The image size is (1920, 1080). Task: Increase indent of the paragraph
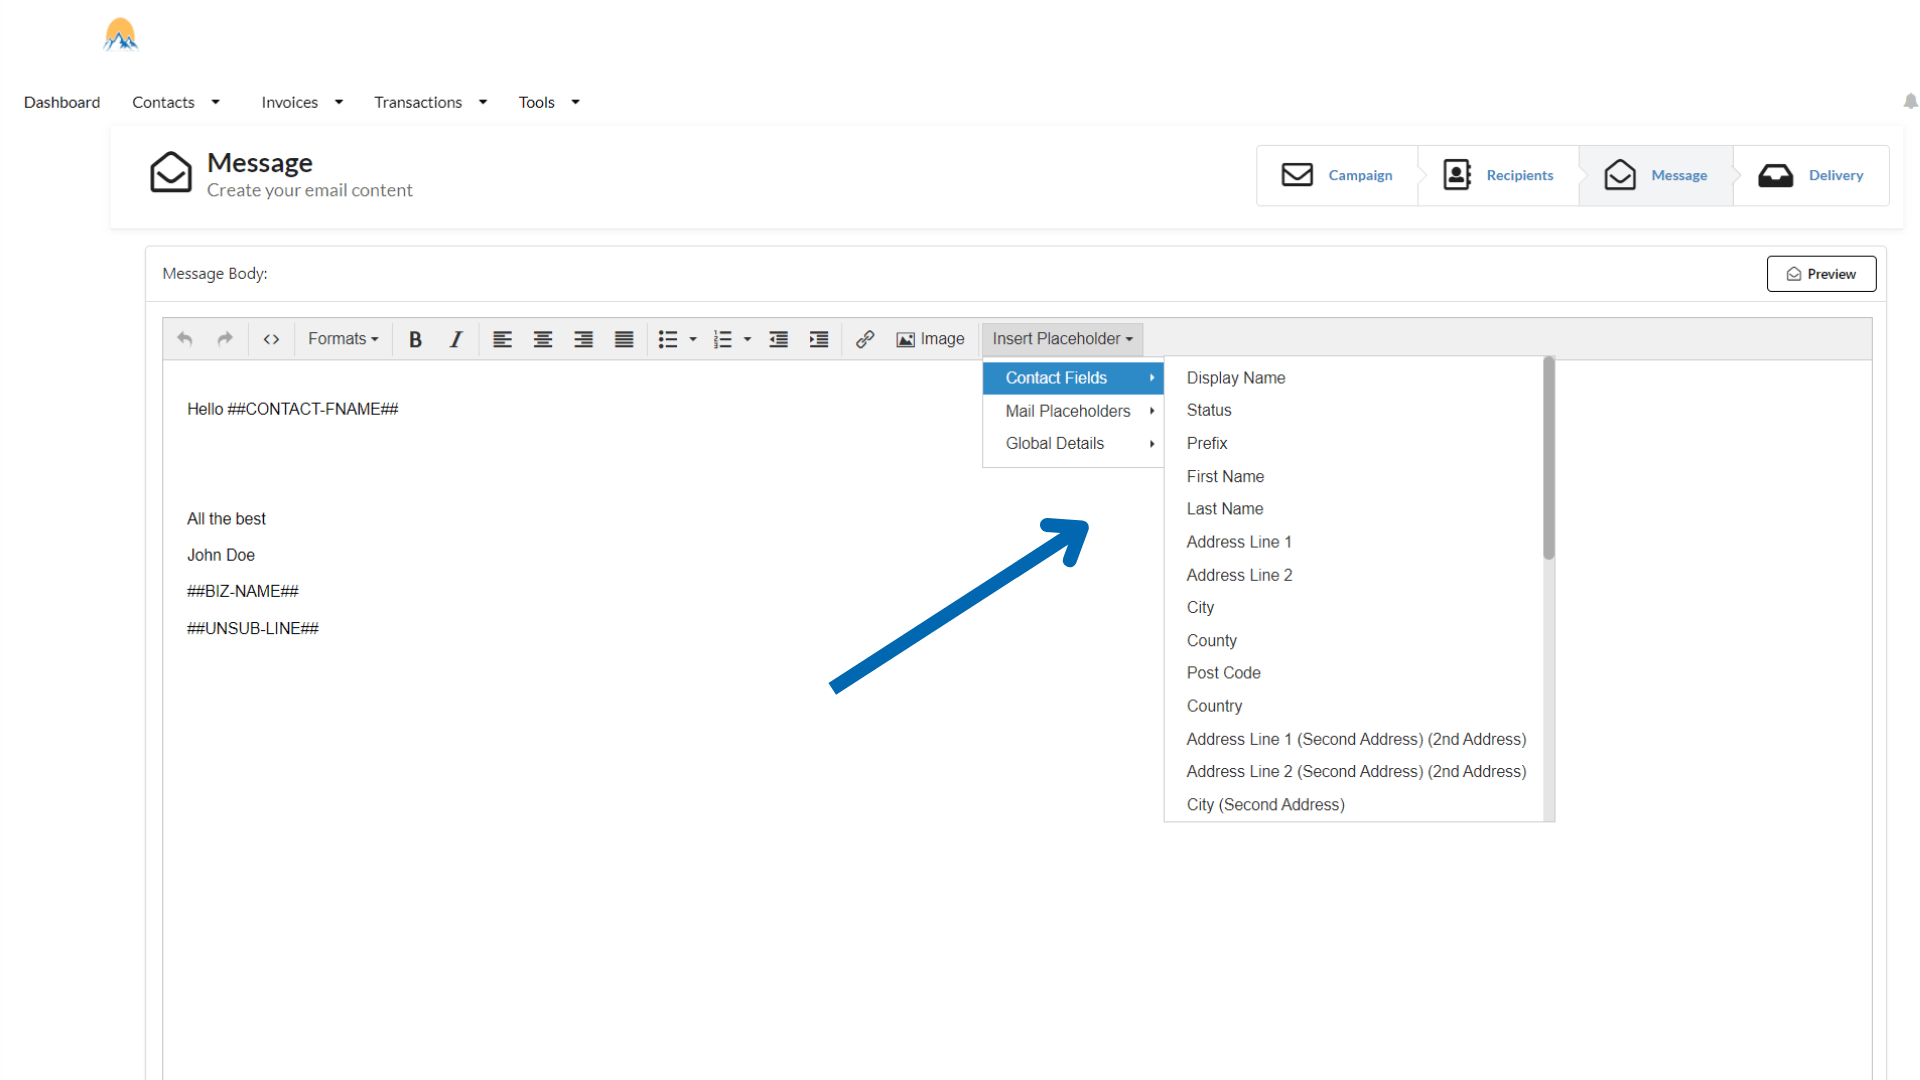point(819,339)
